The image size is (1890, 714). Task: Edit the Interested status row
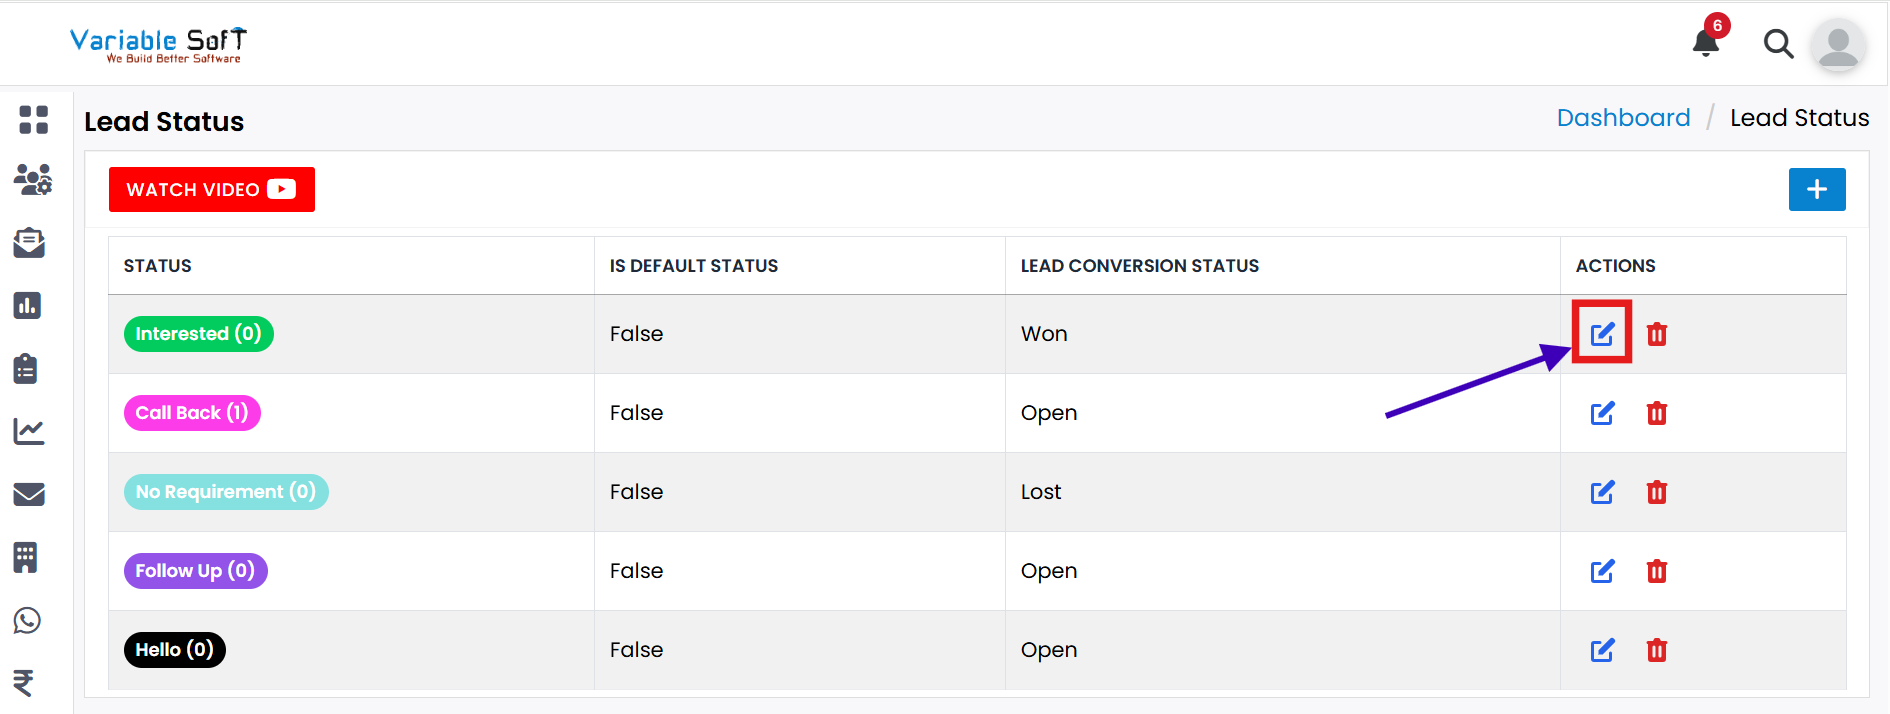(x=1602, y=333)
